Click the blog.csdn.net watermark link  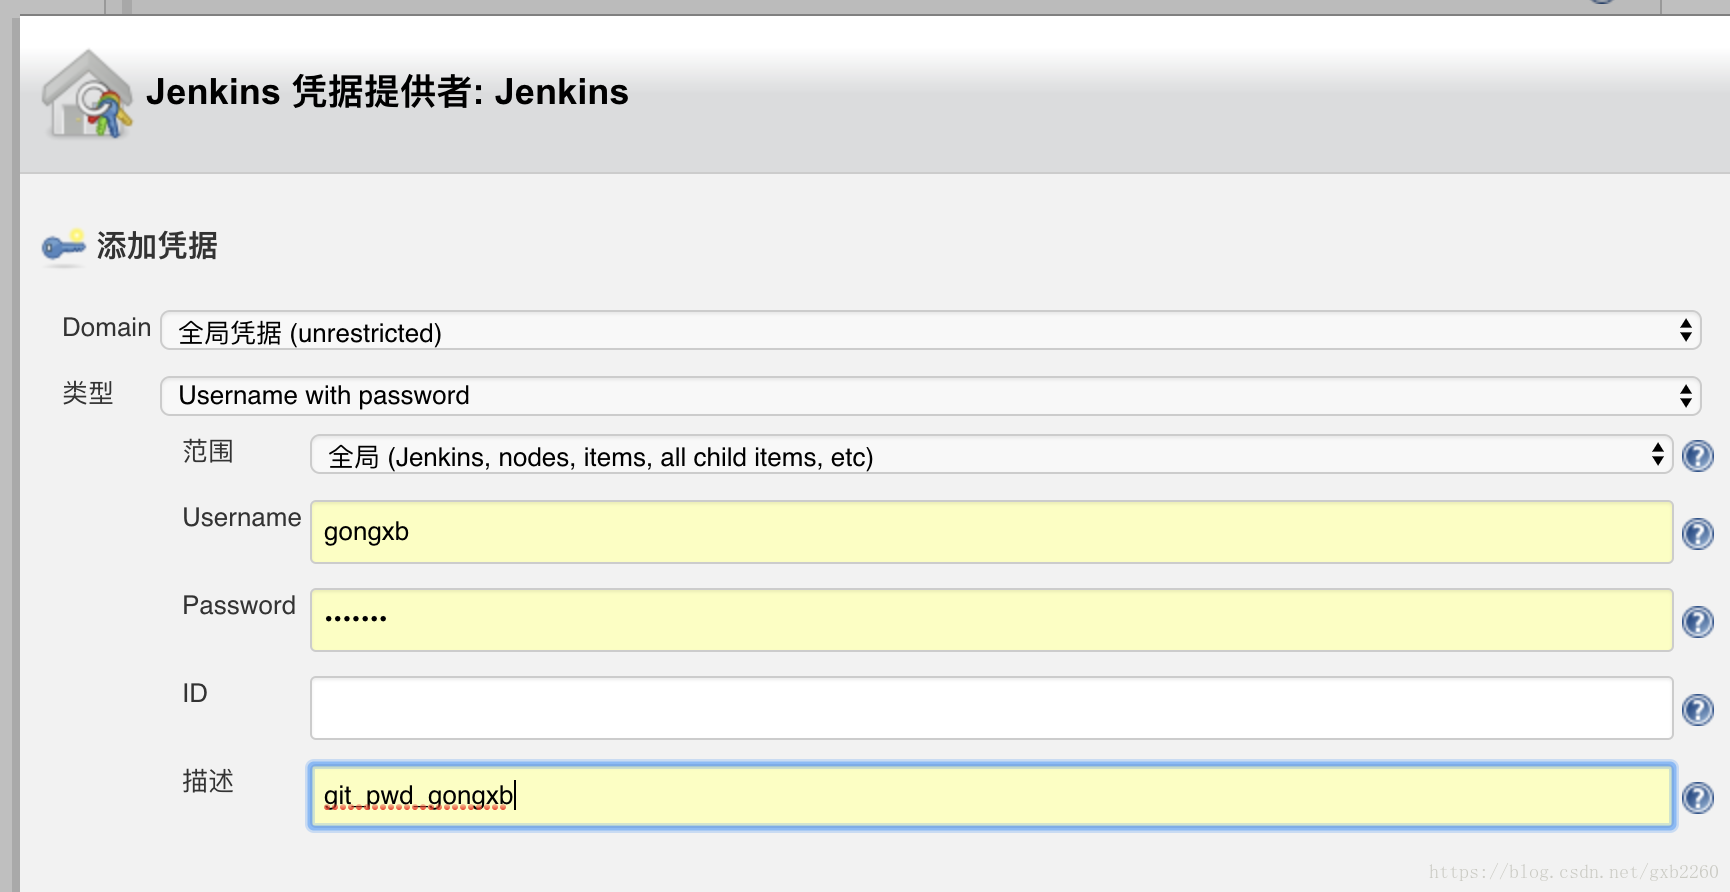pyautogui.click(x=1573, y=872)
